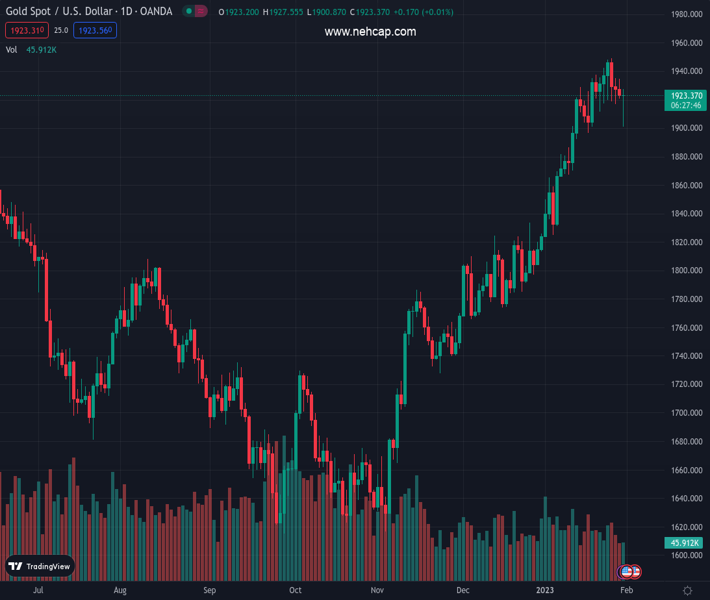The width and height of the screenshot is (710, 600).
Task: Click the Aug label on the time axis
Action: click(121, 591)
